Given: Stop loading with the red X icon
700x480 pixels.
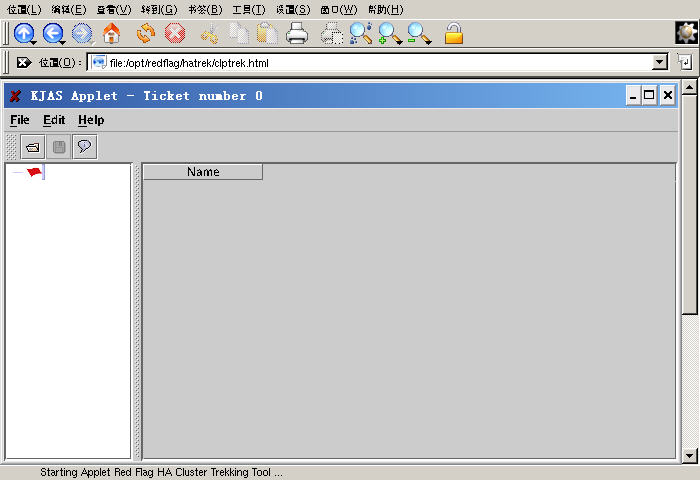Looking at the screenshot, I should (x=175, y=33).
